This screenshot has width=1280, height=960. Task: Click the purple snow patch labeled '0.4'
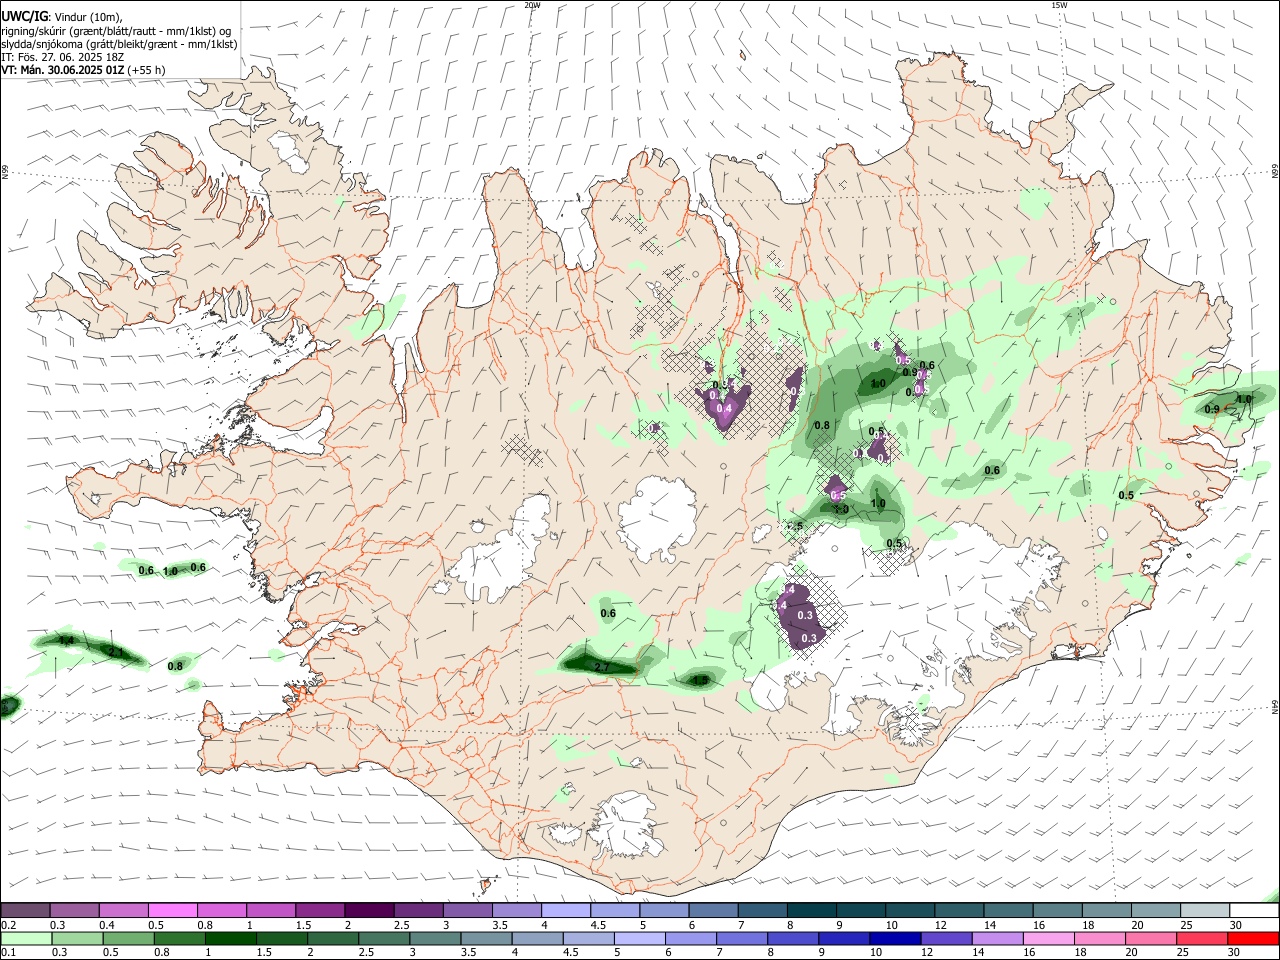[x=726, y=408]
